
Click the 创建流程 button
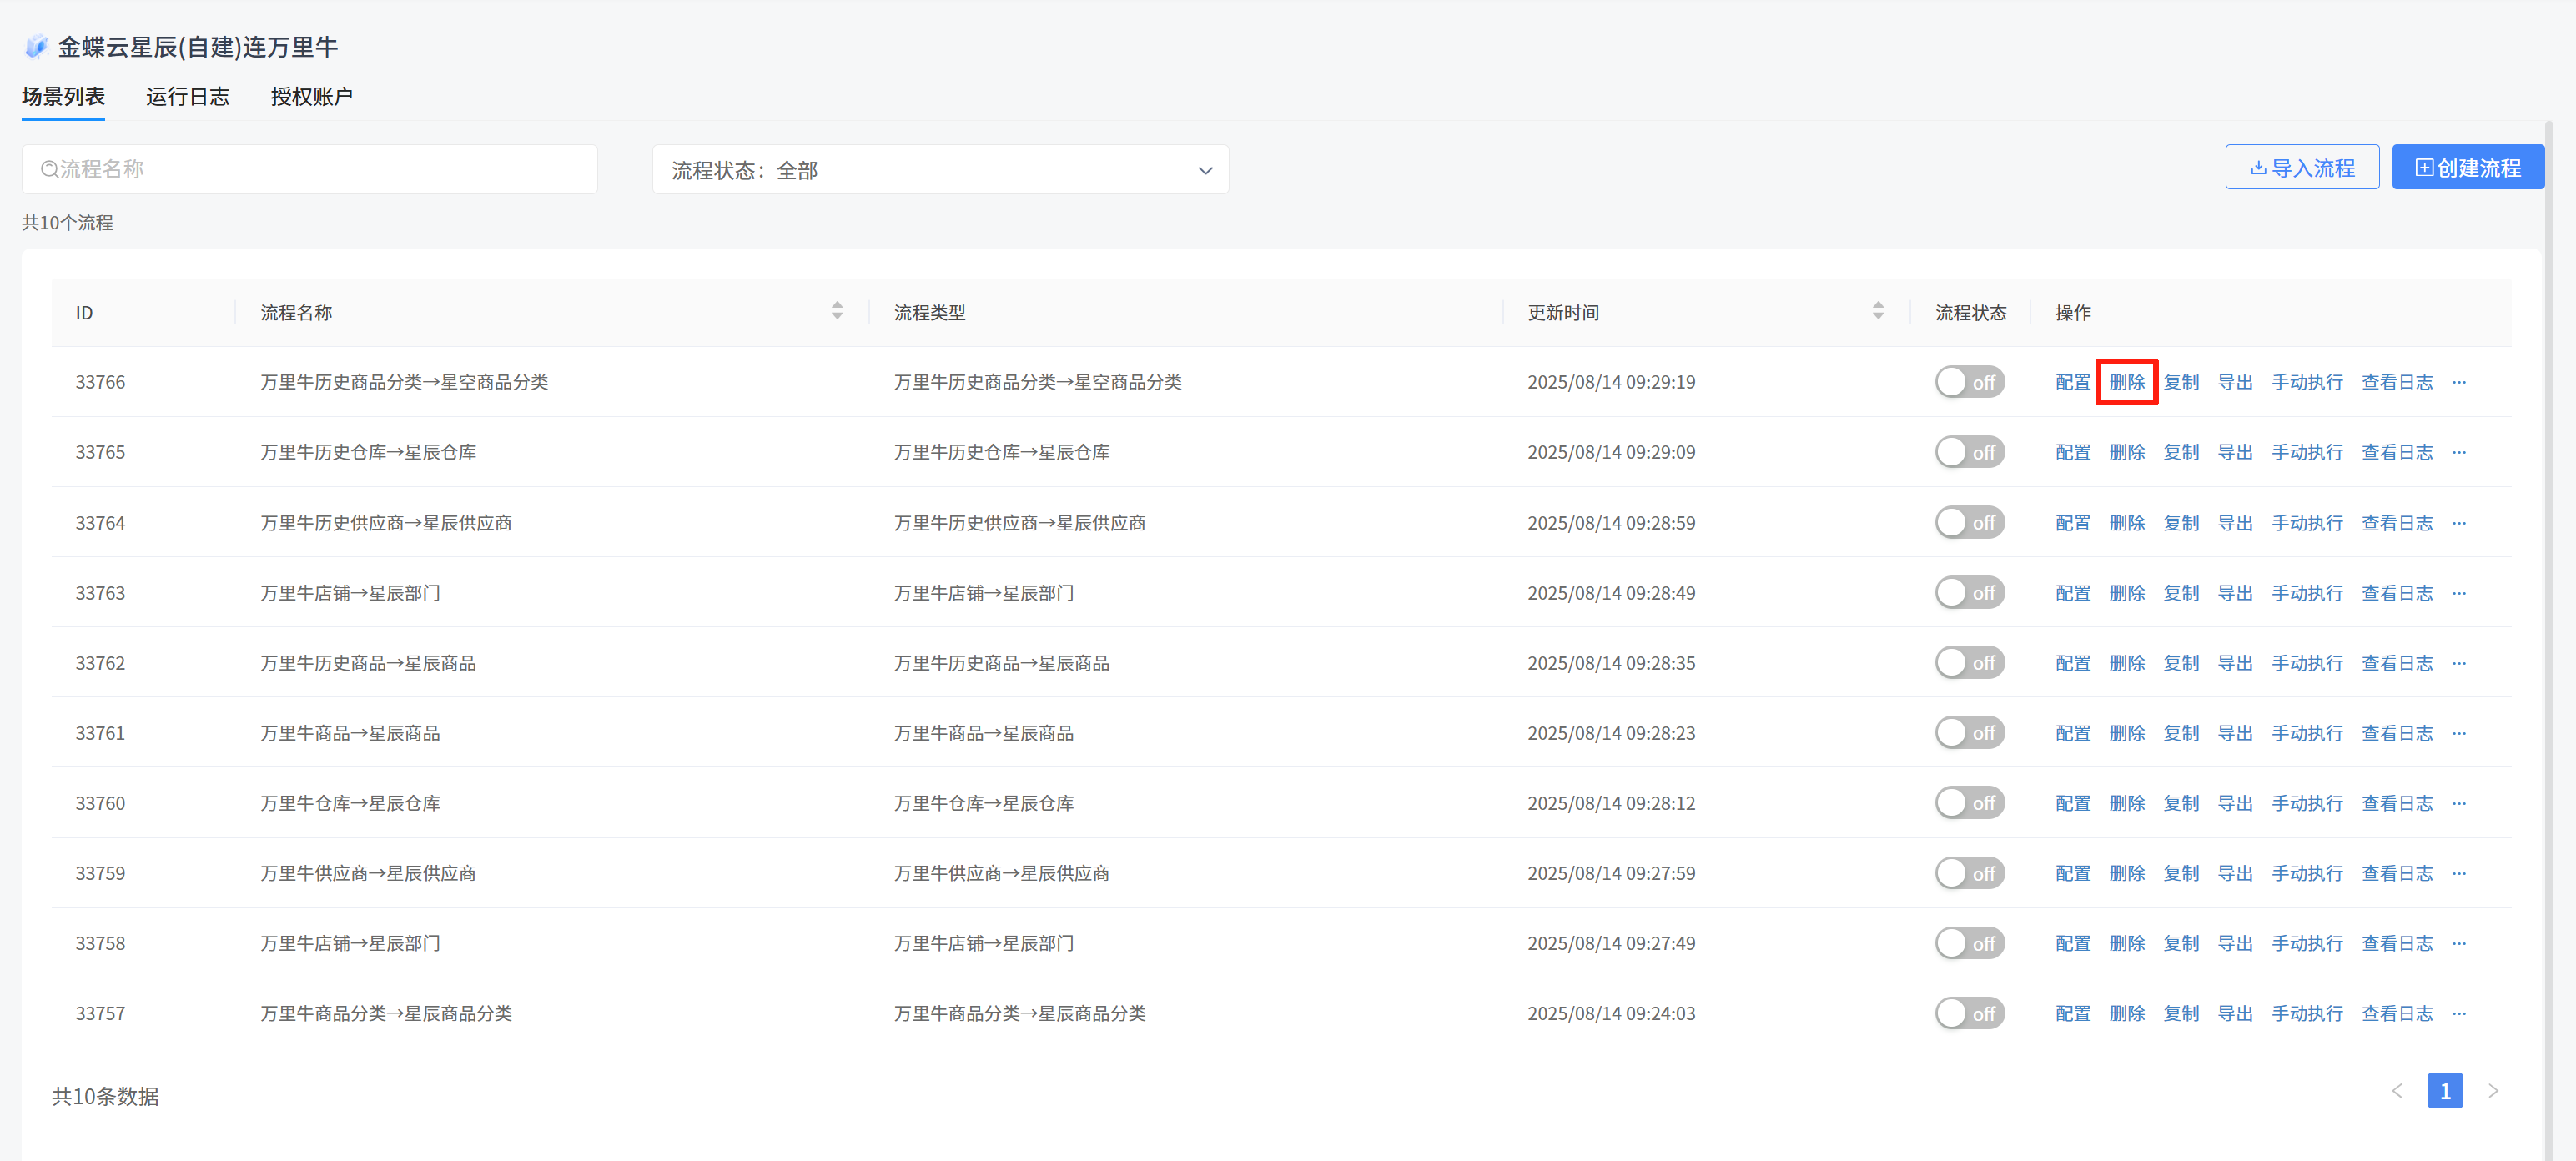tap(2467, 168)
